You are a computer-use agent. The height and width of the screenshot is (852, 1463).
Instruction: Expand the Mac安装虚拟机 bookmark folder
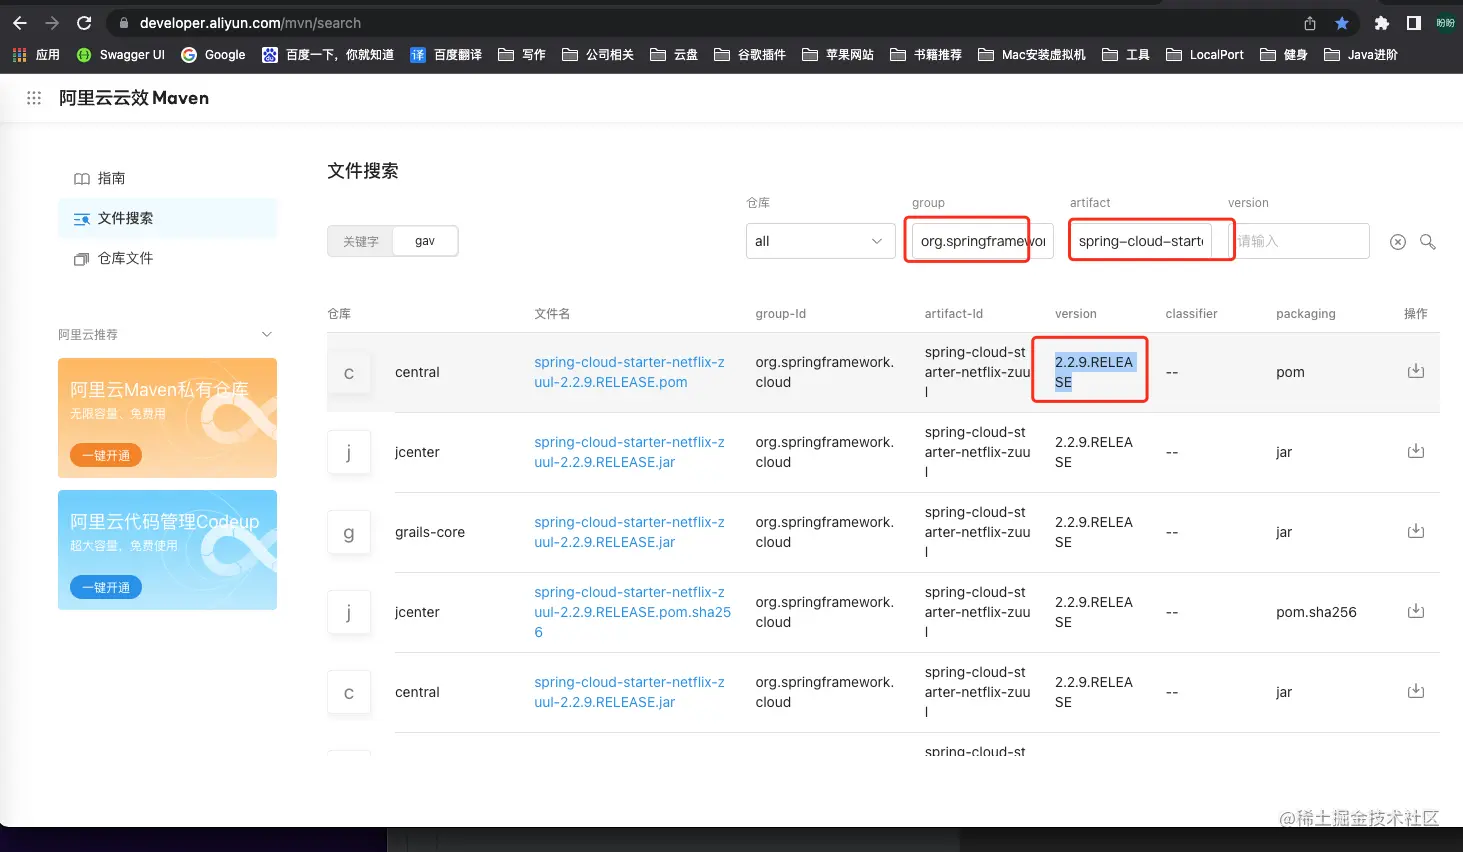(x=1032, y=55)
